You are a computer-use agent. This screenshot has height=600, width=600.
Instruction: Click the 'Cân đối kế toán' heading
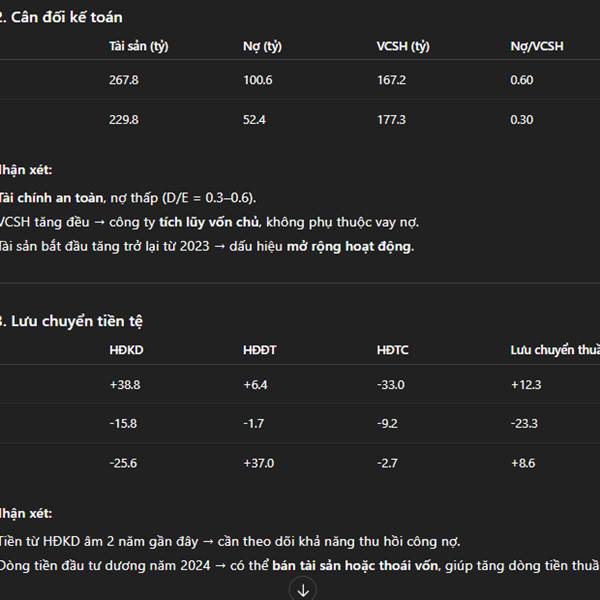tap(67, 18)
